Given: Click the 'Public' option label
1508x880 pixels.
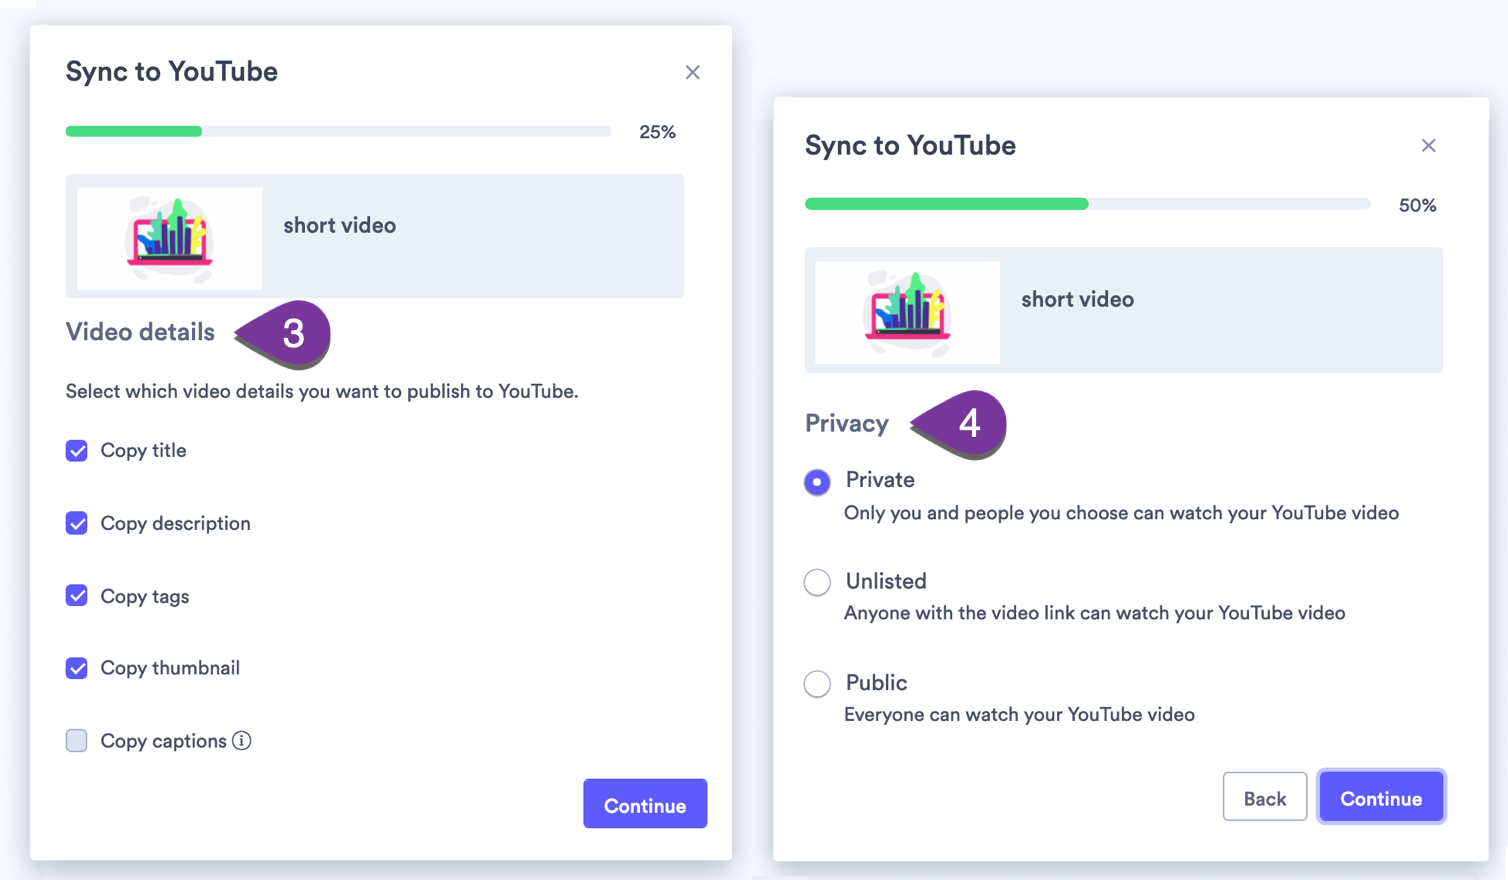Looking at the screenshot, I should 876,683.
